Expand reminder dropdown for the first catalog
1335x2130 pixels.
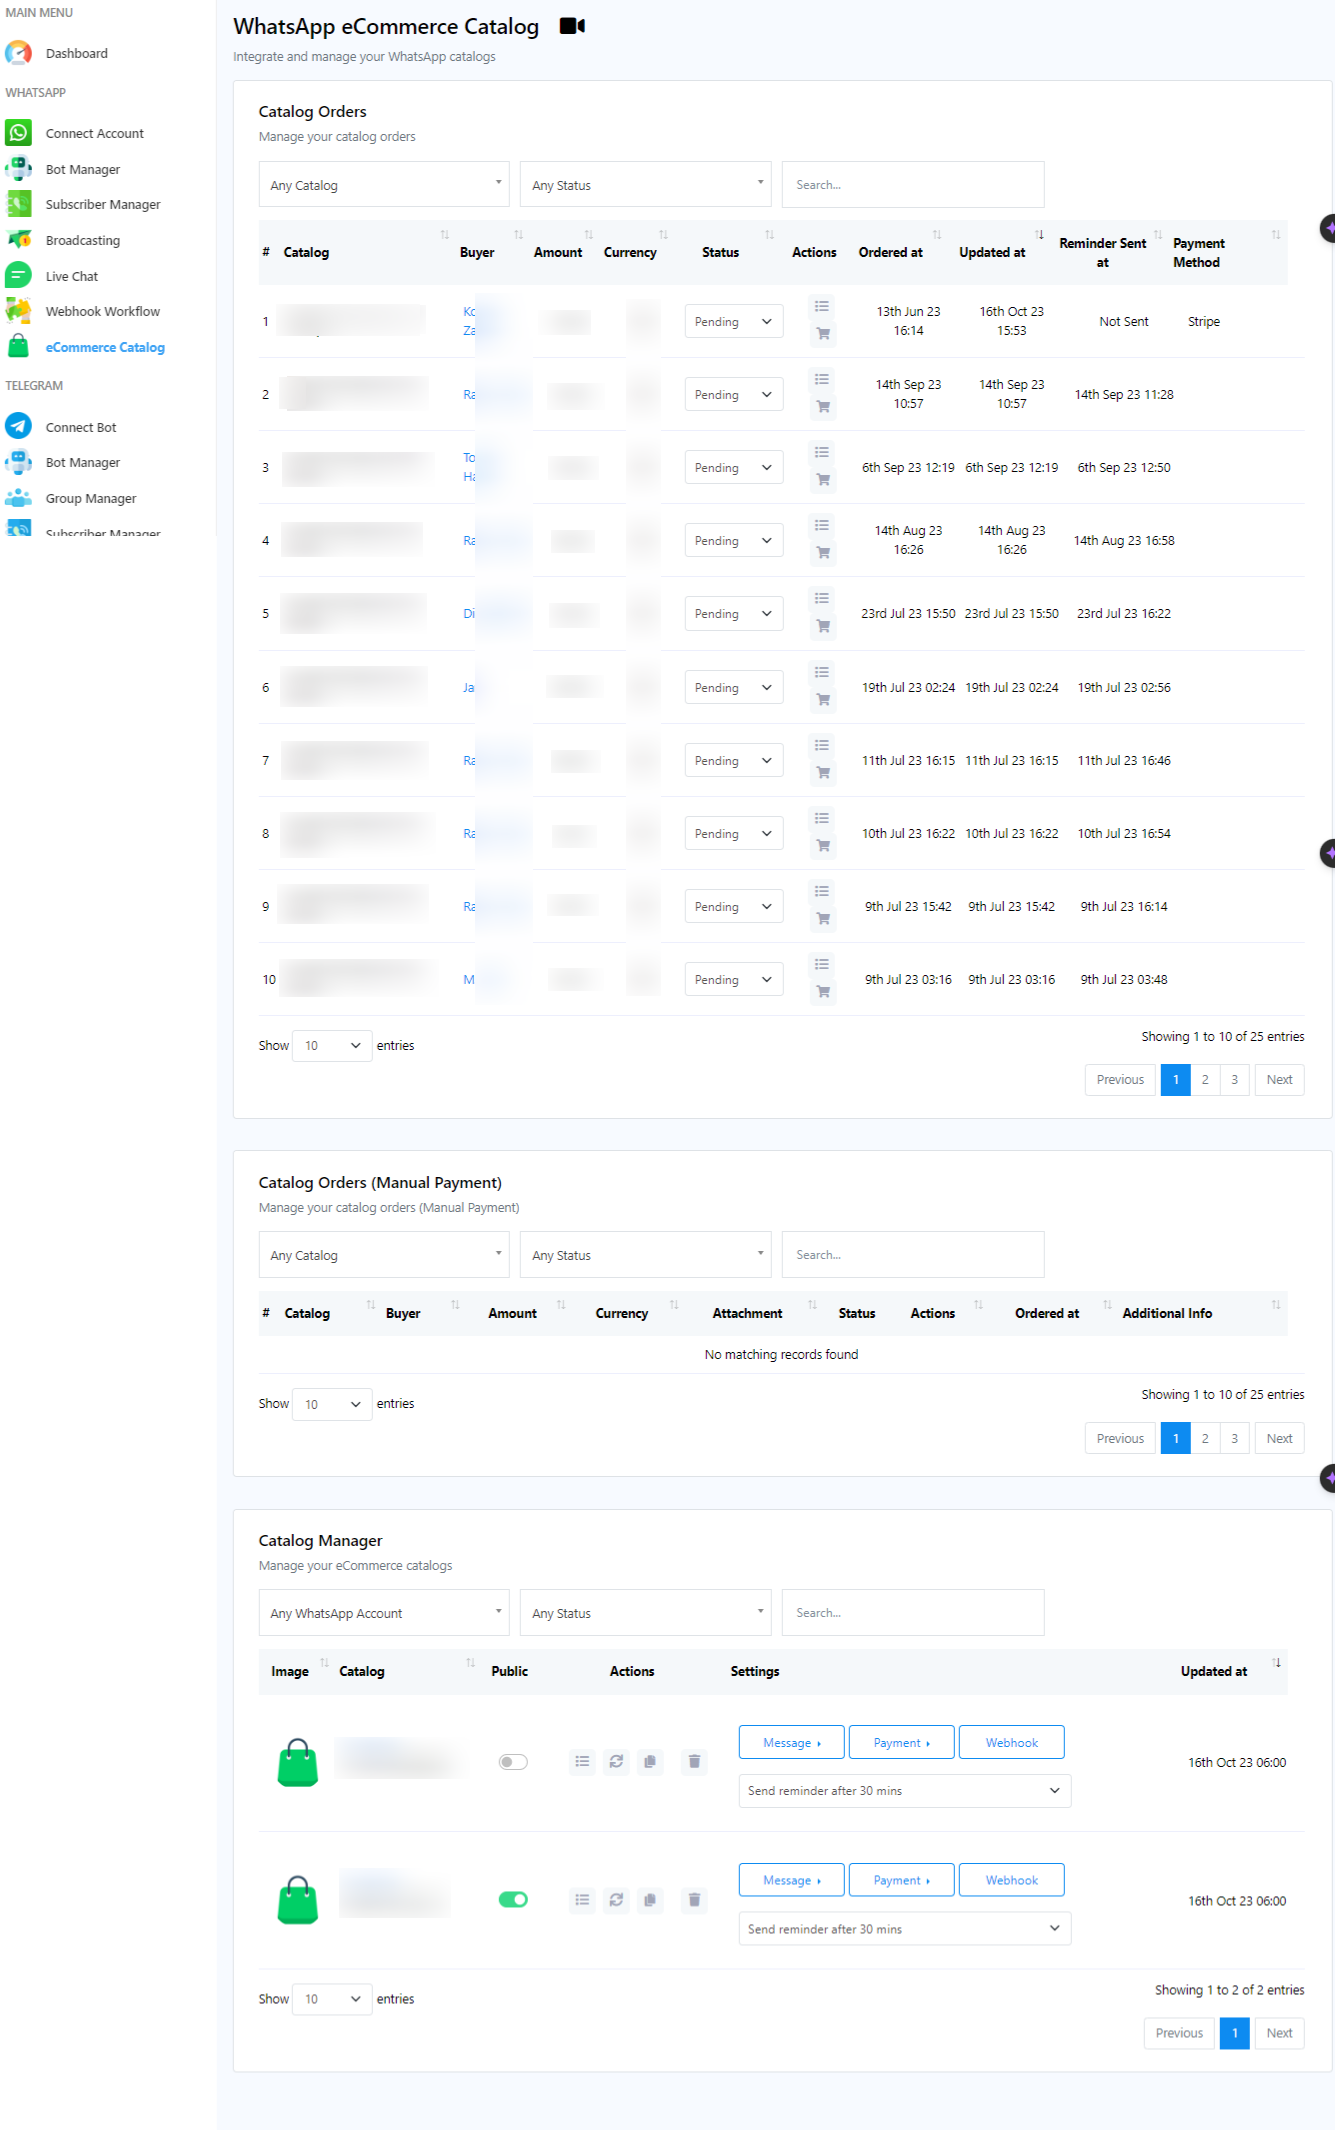tap(904, 1791)
